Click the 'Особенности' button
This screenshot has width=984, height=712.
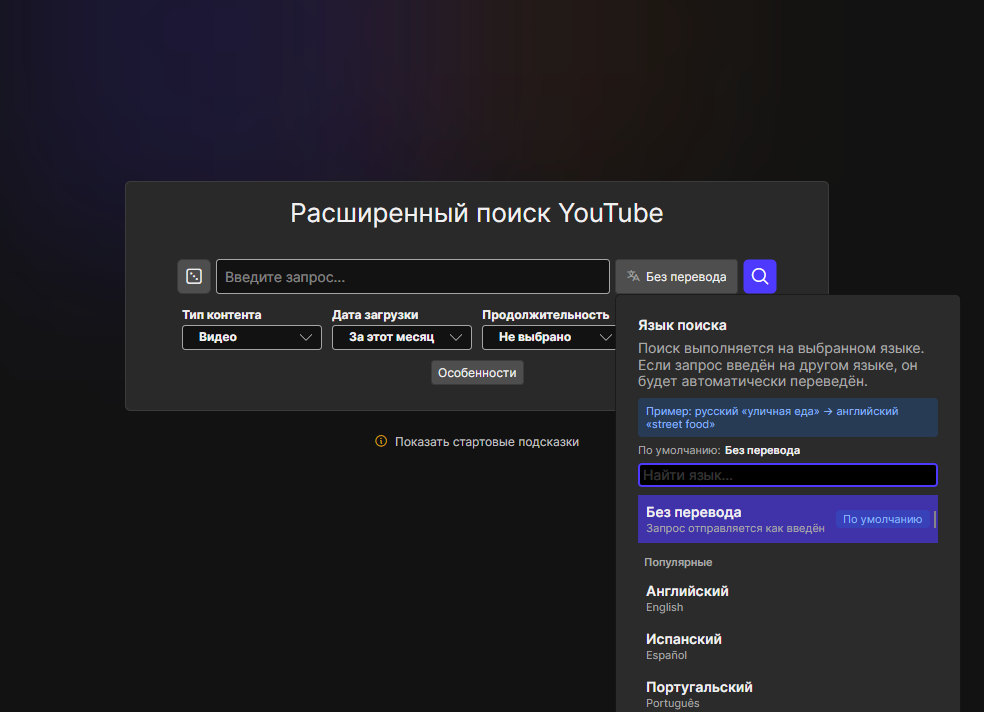(477, 373)
